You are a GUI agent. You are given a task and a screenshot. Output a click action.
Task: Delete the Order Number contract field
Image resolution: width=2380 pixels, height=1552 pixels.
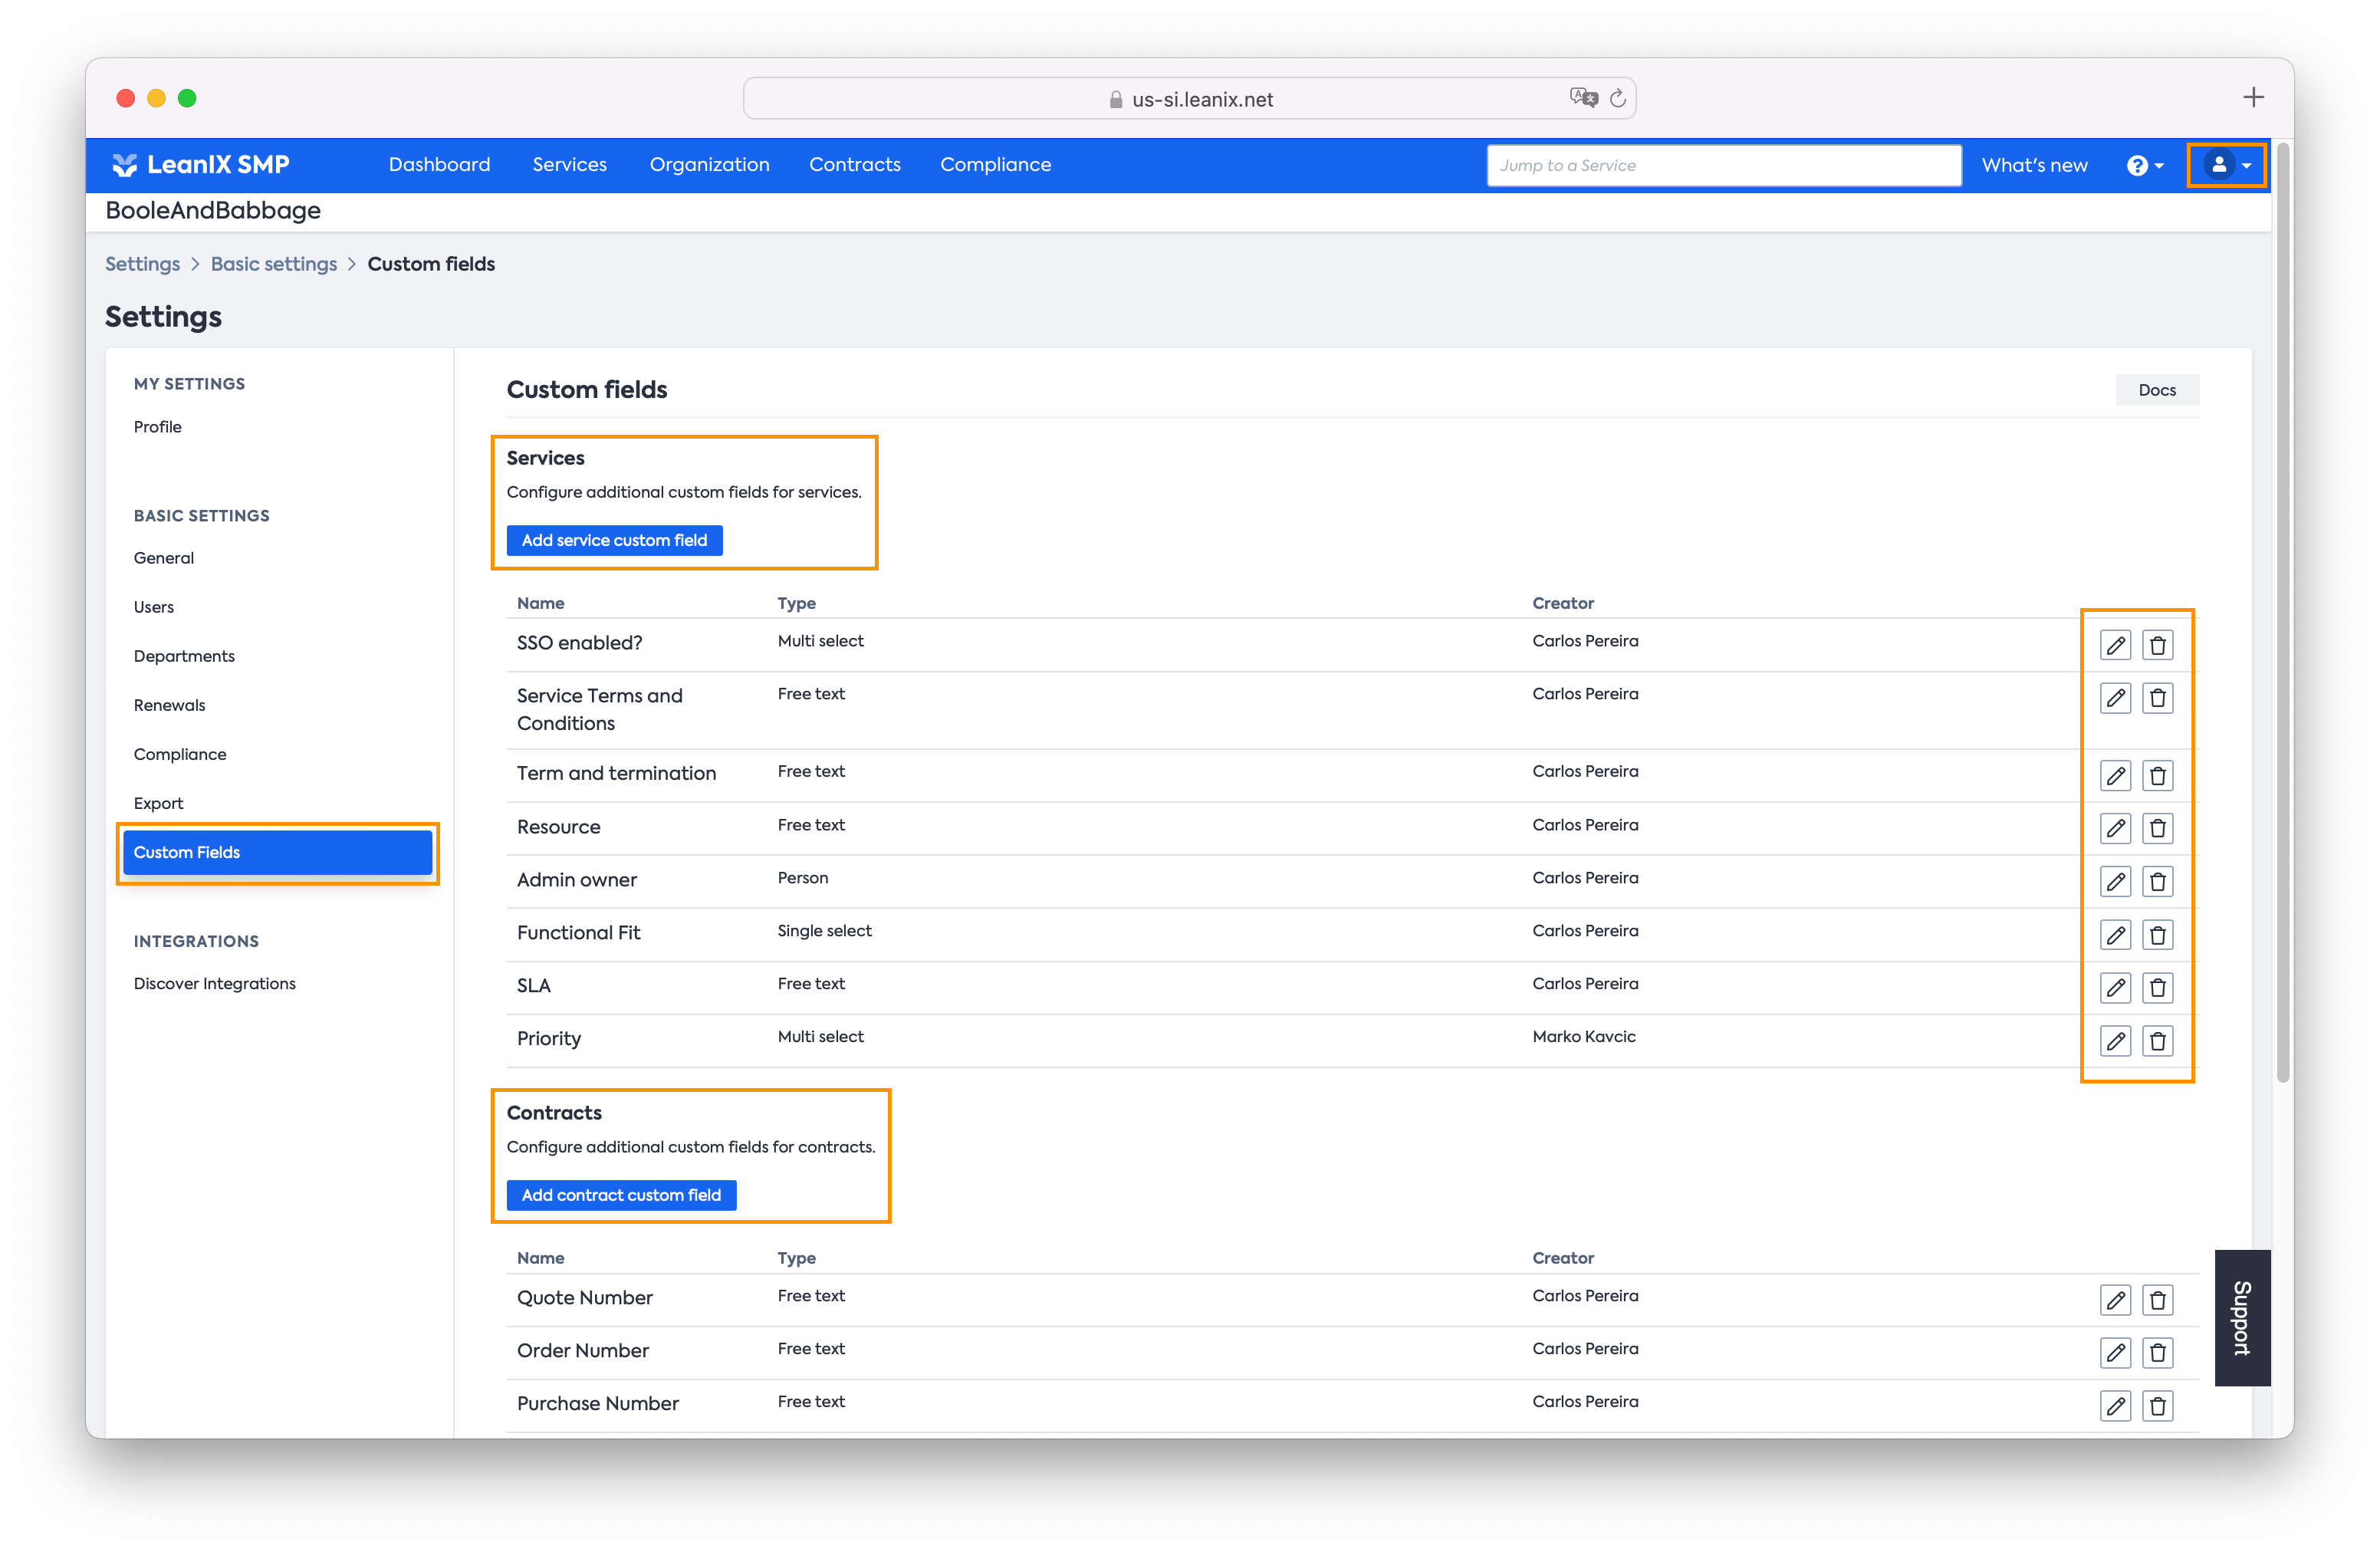coord(2157,1353)
